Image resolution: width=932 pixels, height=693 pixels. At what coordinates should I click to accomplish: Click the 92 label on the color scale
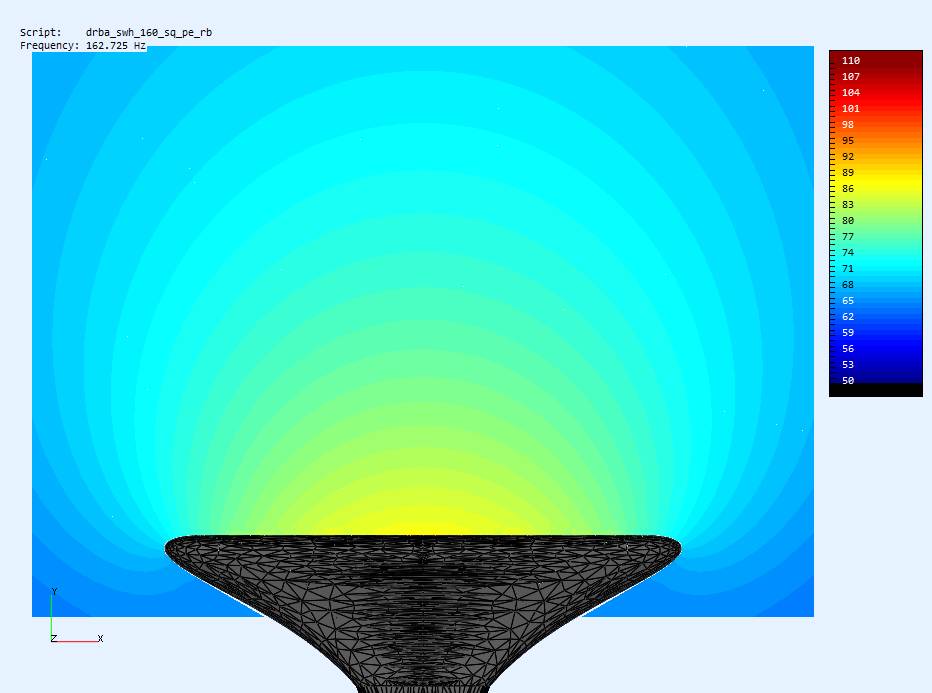848,157
